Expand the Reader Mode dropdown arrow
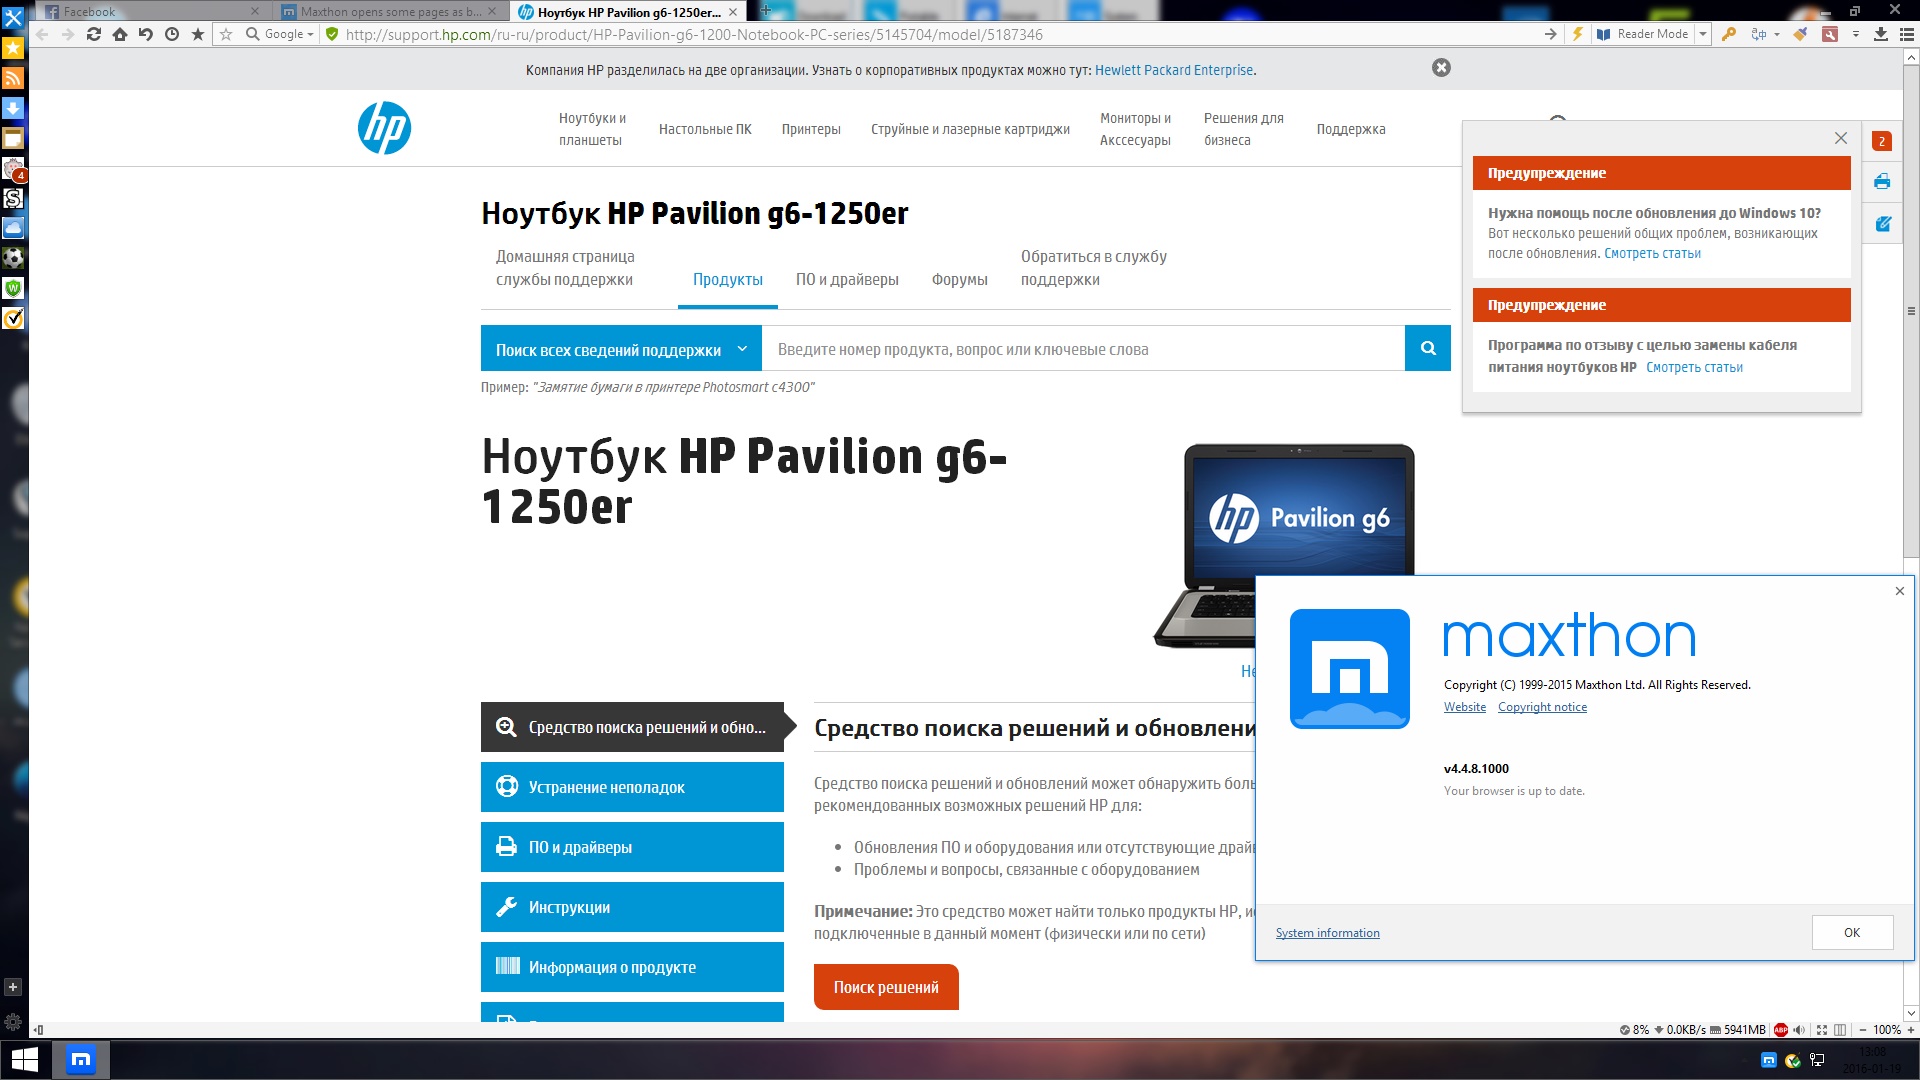Screen dimensions: 1920x1080 click(1703, 34)
